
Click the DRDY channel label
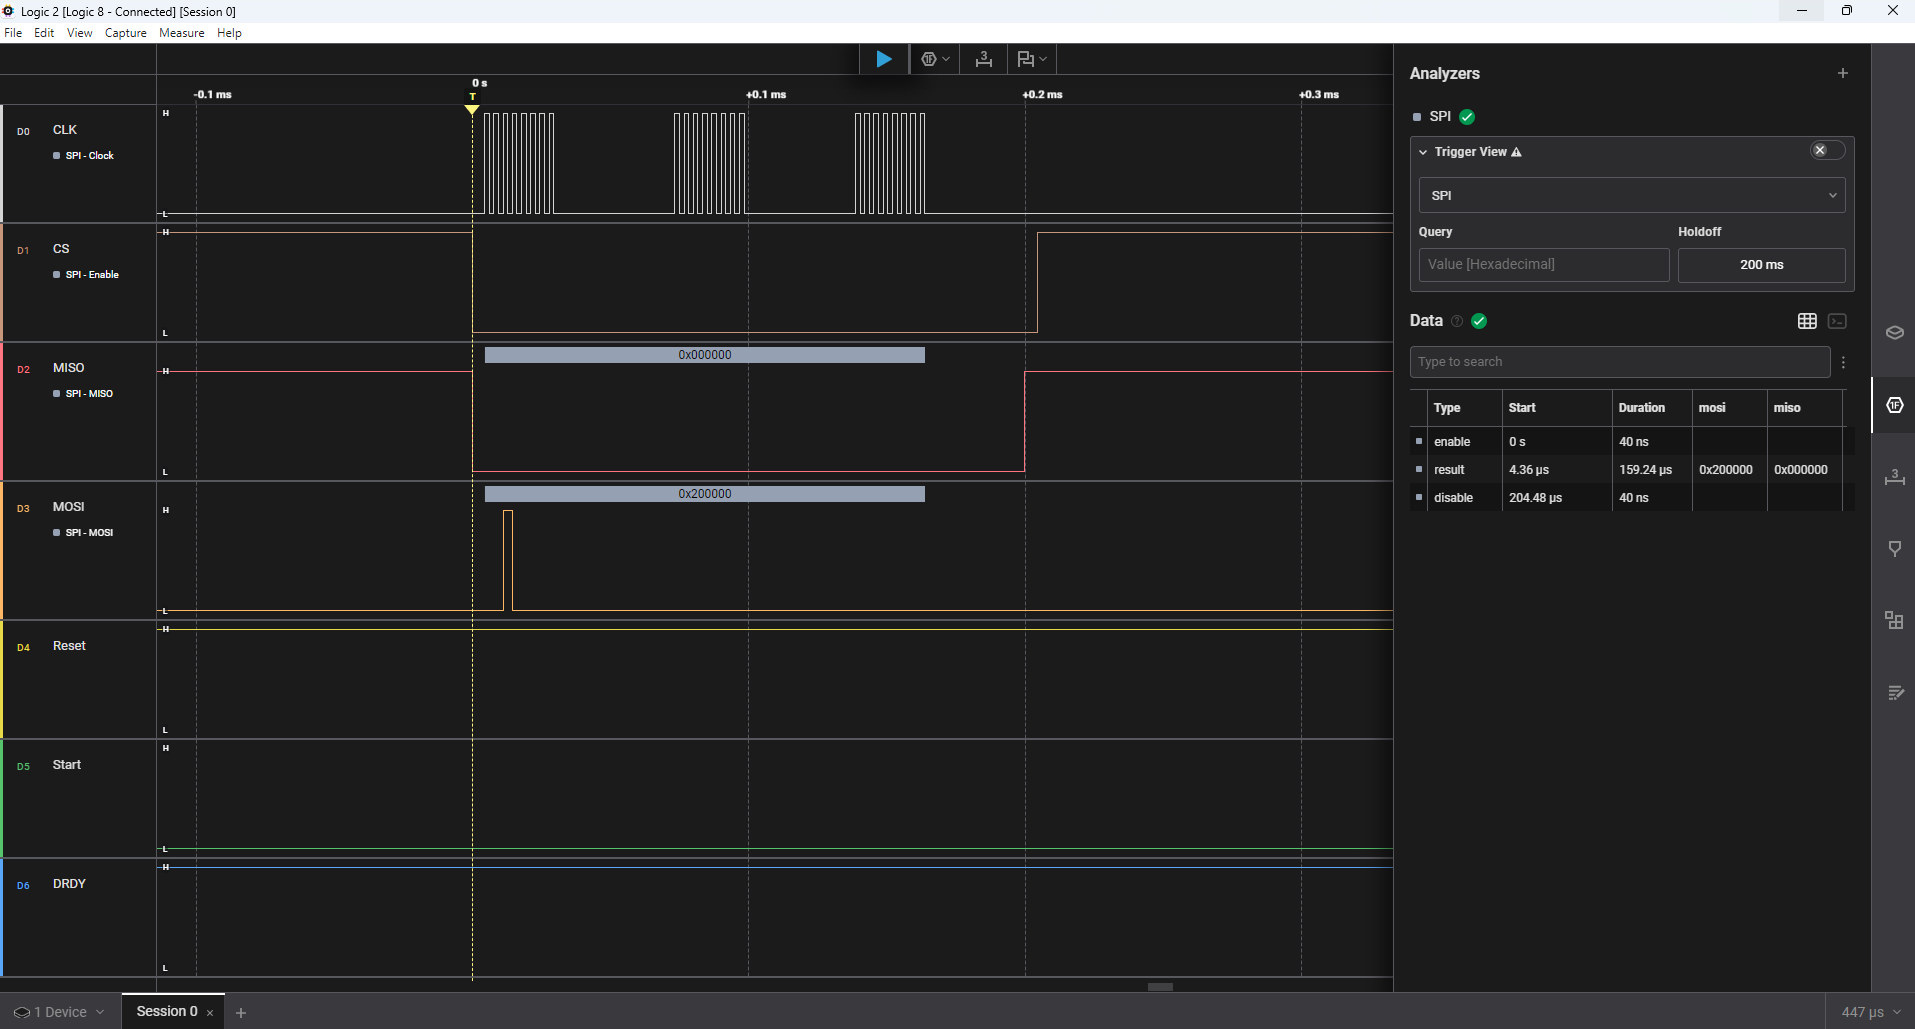(69, 884)
